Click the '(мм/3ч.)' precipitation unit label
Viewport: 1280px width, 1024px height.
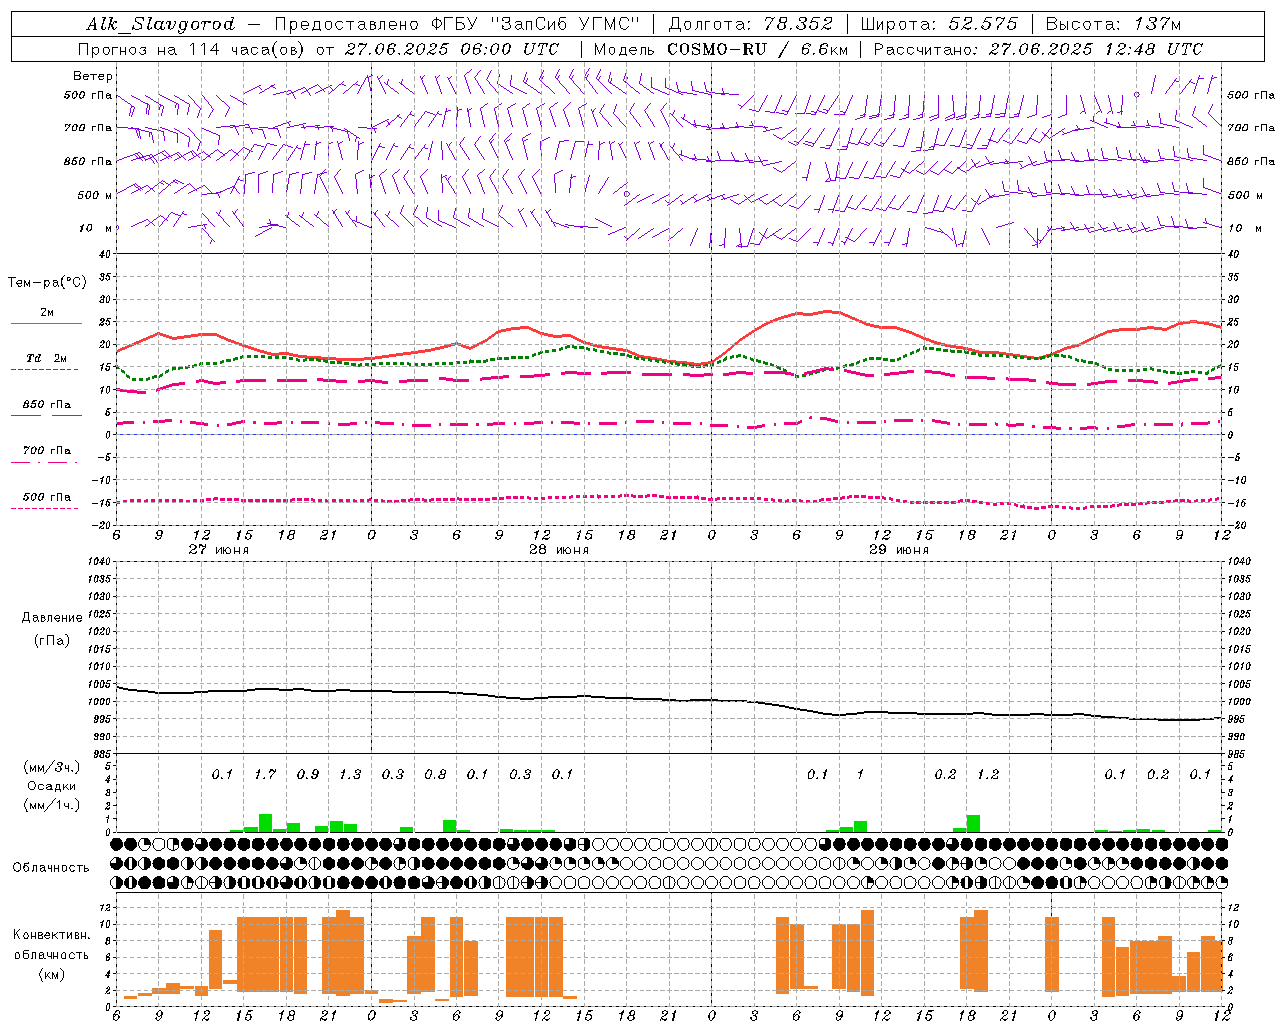pos(52,767)
